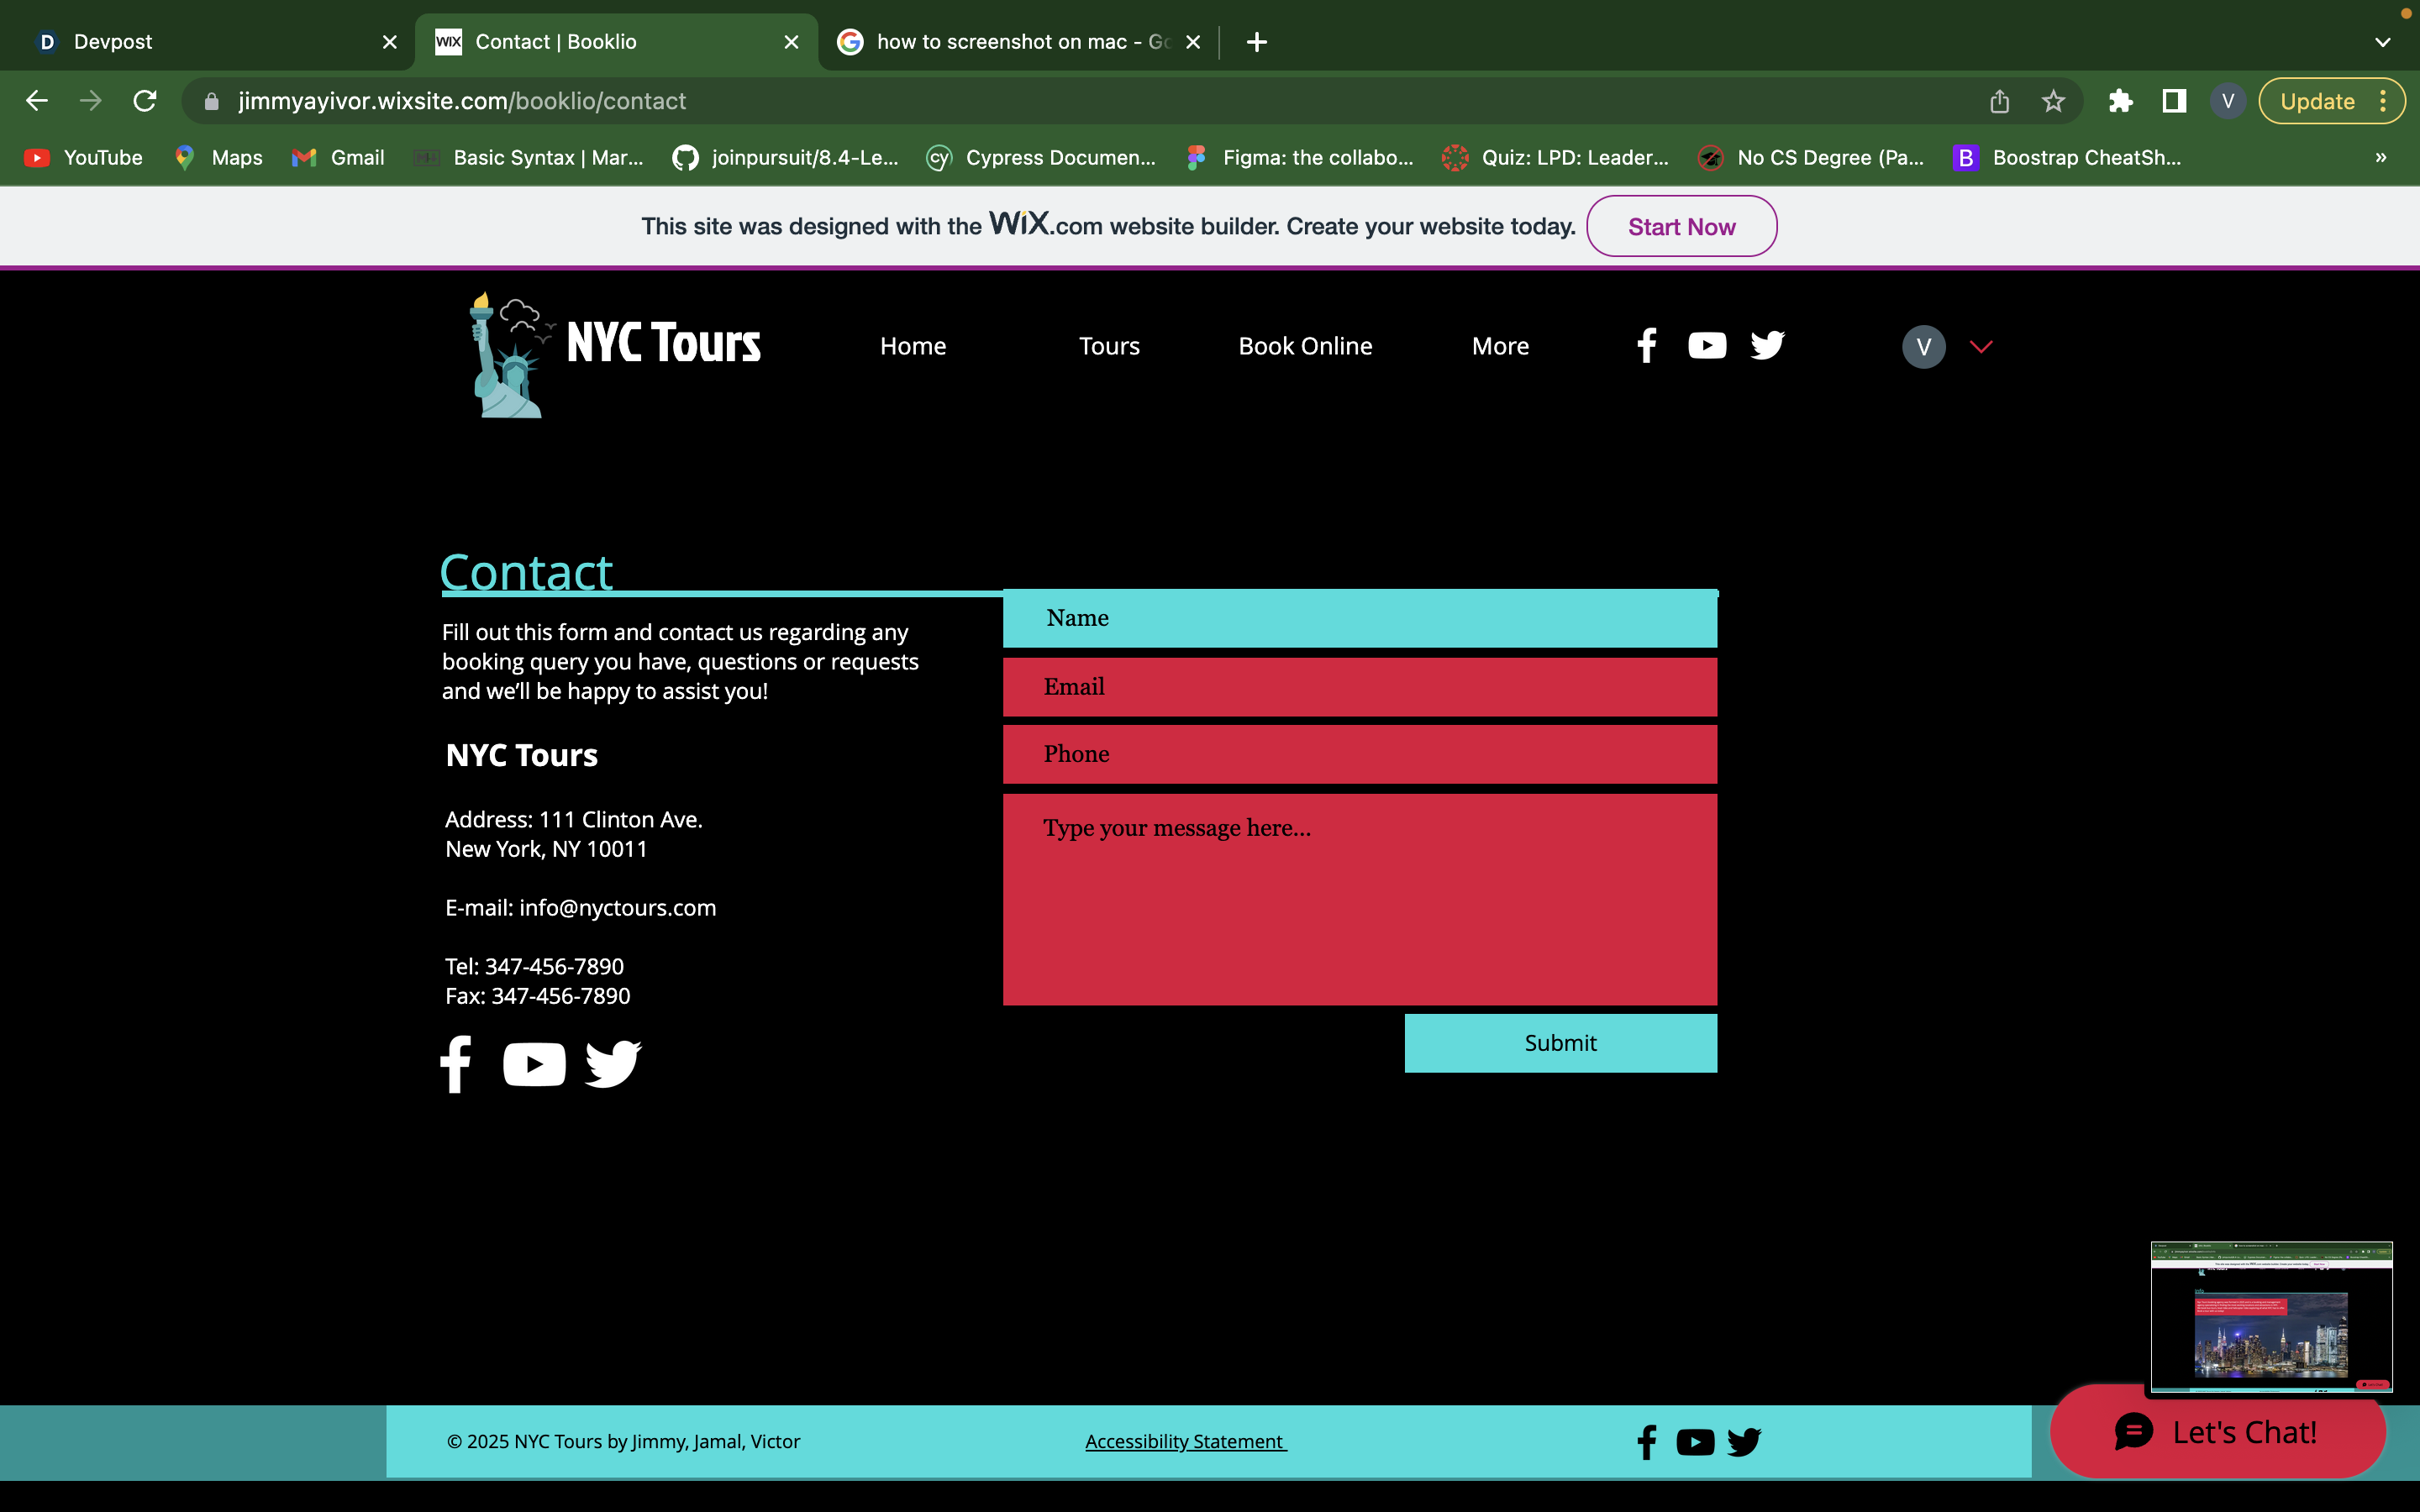Expand the member account menu chevron

point(1981,347)
